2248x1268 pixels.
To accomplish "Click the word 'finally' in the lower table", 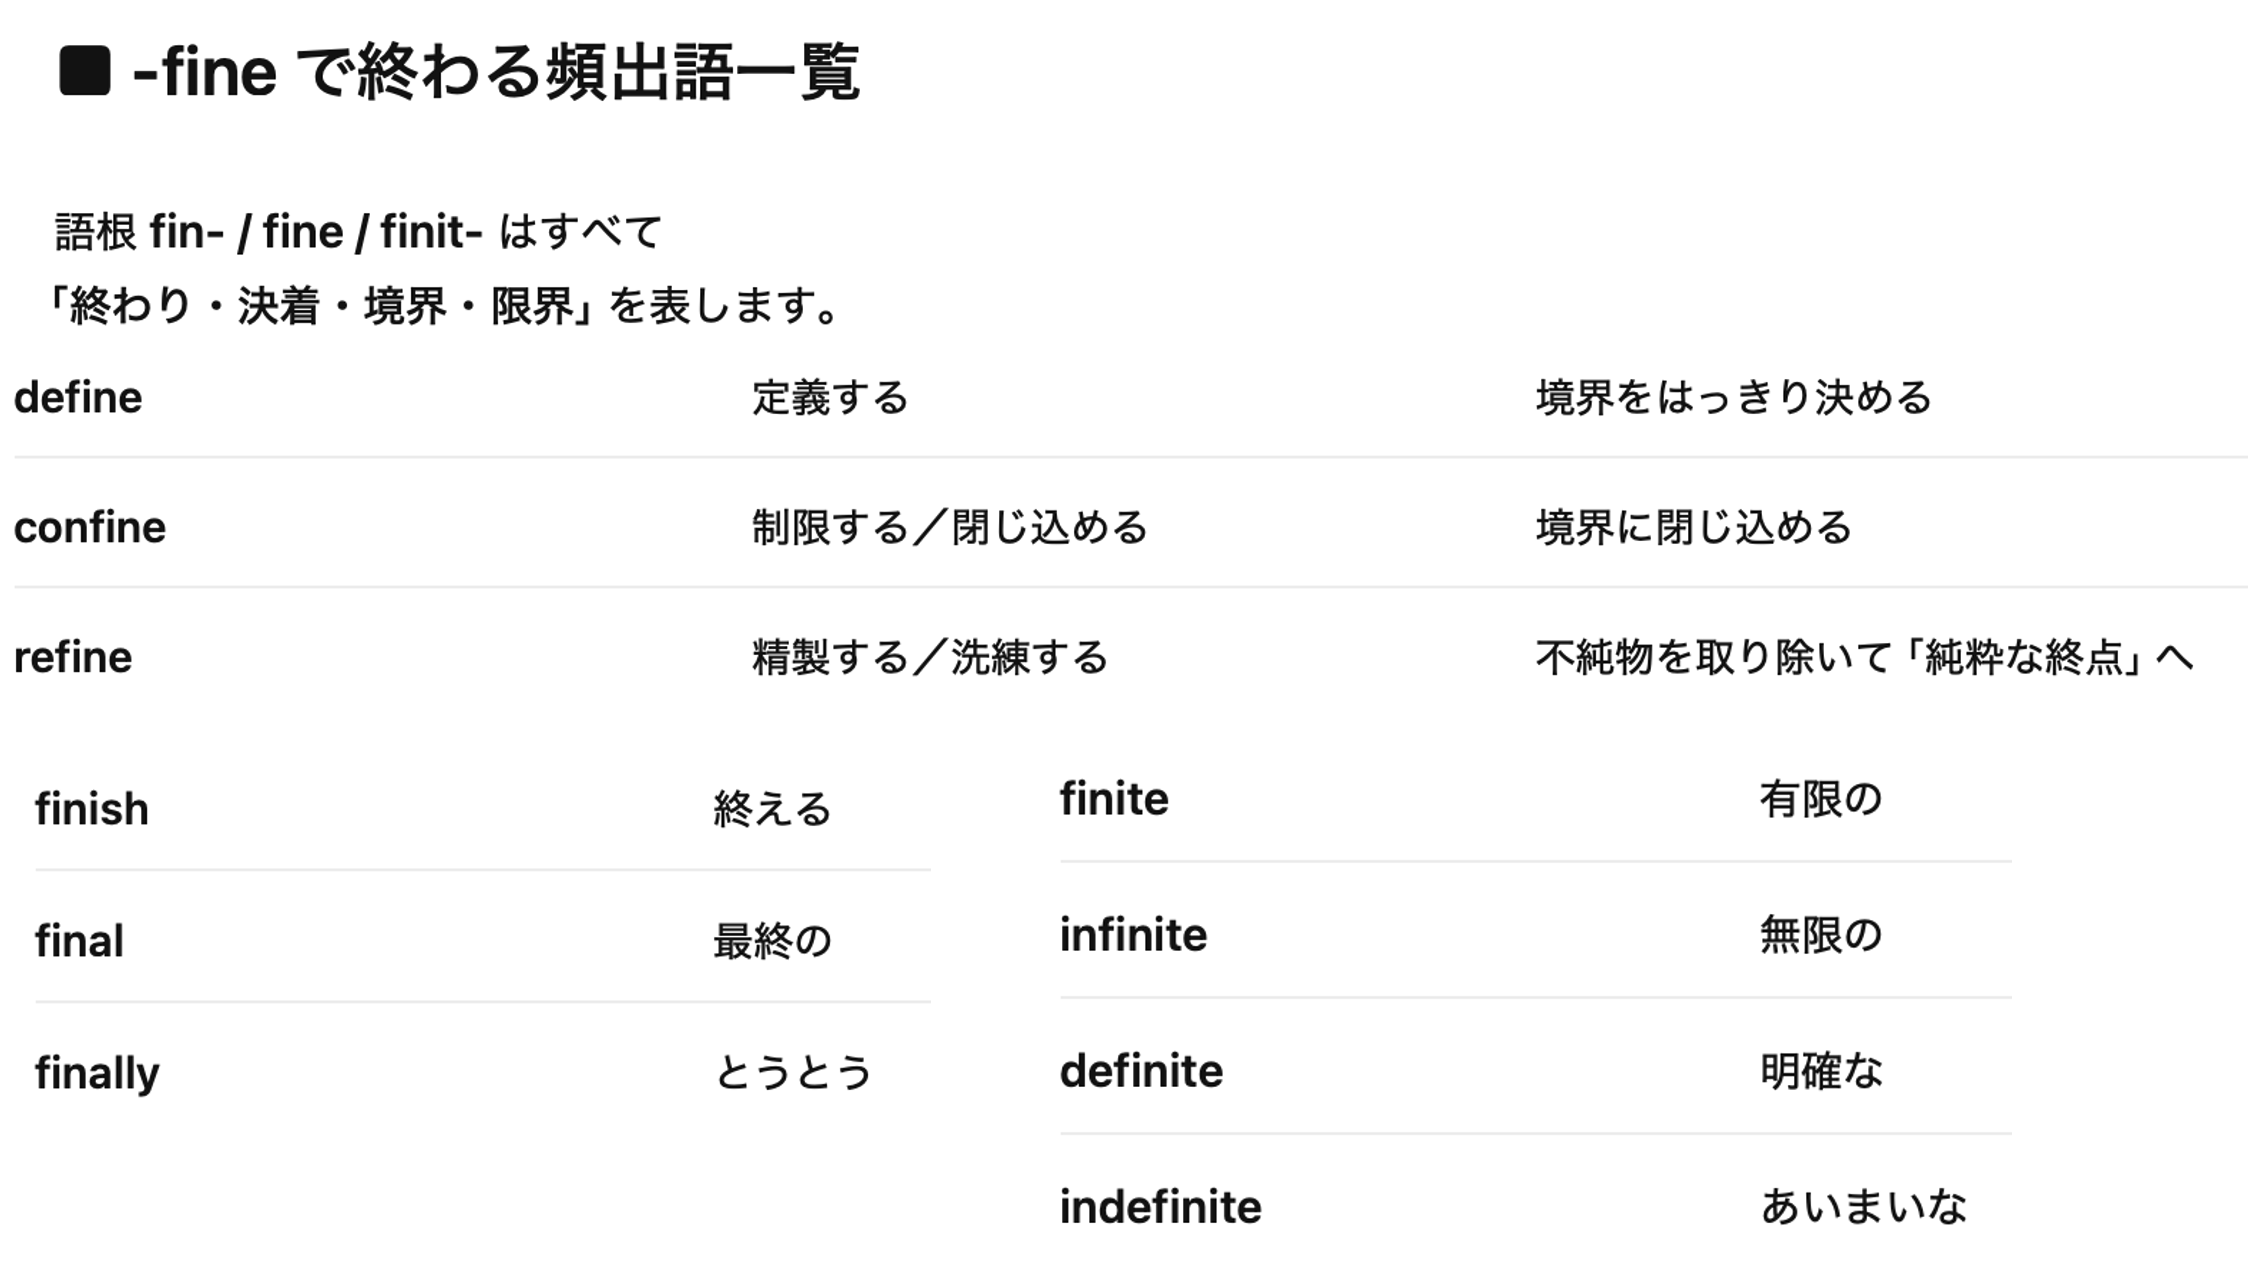I will click(x=97, y=1073).
